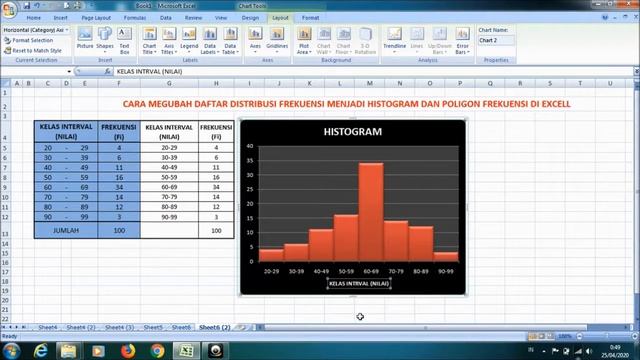Open the Format chart tab
This screenshot has width=640, height=360.
[311, 18]
